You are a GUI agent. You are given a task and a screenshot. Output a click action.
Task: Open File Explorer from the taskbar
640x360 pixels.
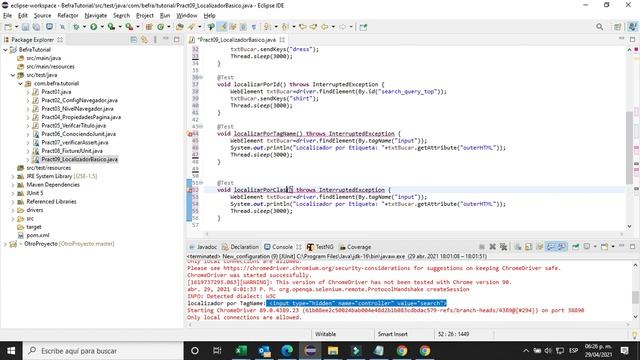point(333,351)
